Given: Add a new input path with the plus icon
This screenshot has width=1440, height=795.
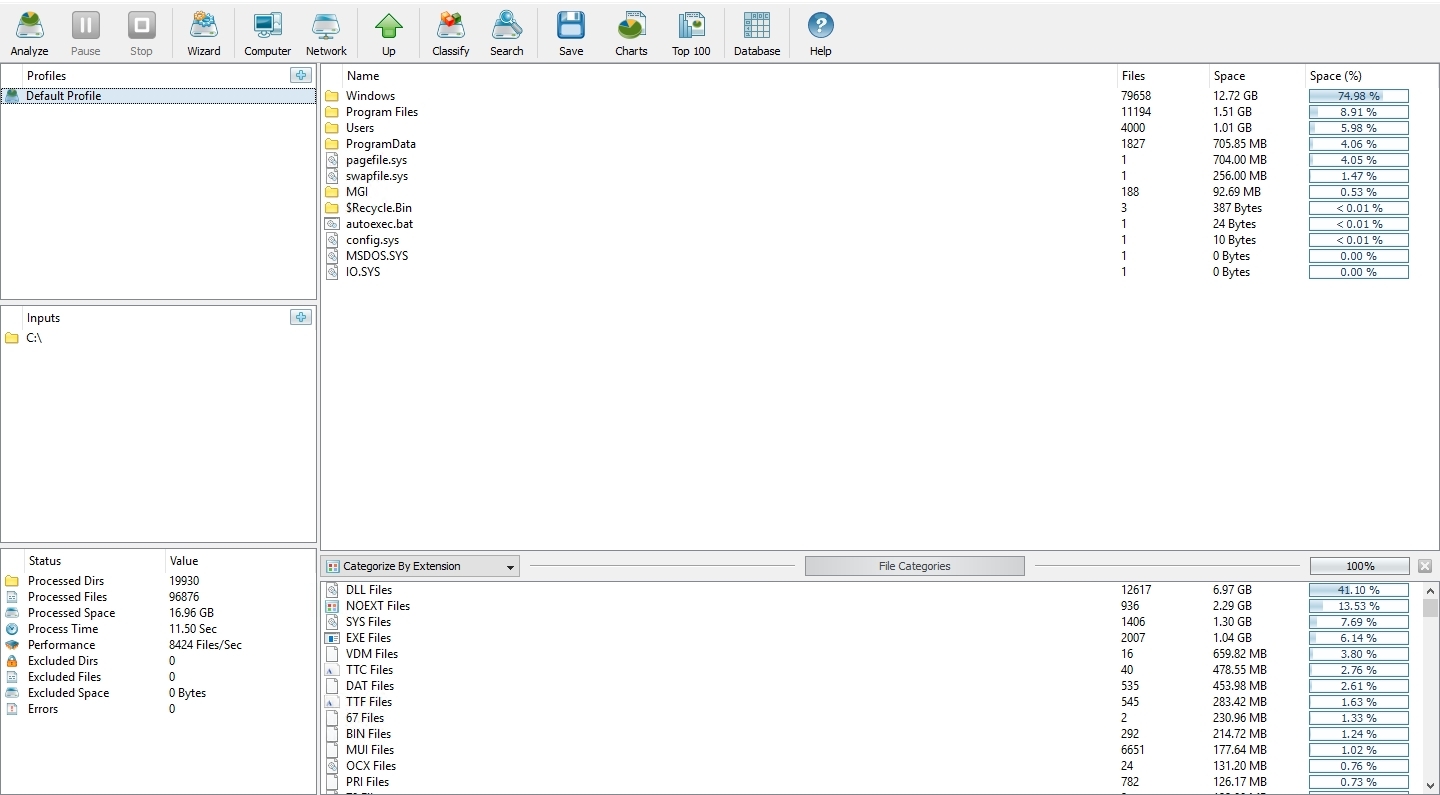Looking at the screenshot, I should point(300,317).
